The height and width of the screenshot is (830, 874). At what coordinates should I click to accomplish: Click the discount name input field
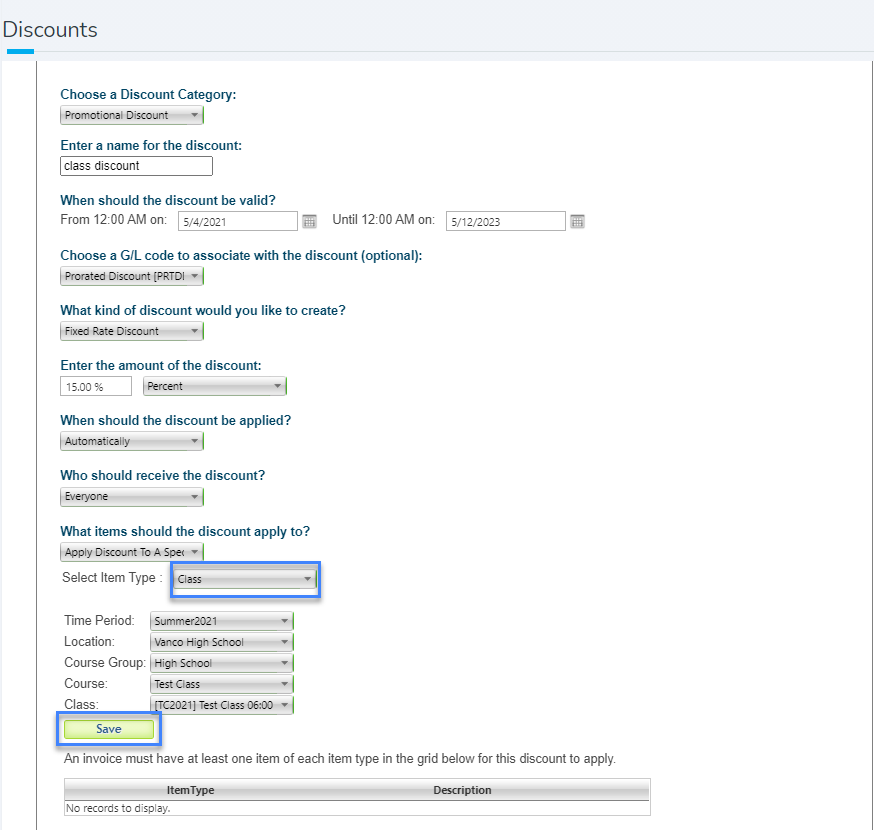point(137,166)
